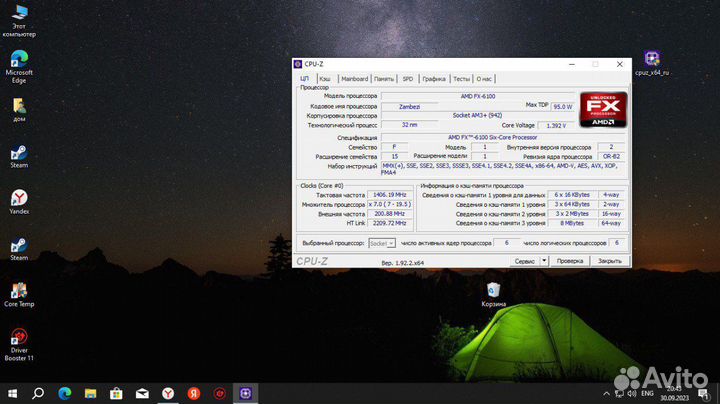
Task: Open the Тесты tab in CPU-Z
Action: 461,78
